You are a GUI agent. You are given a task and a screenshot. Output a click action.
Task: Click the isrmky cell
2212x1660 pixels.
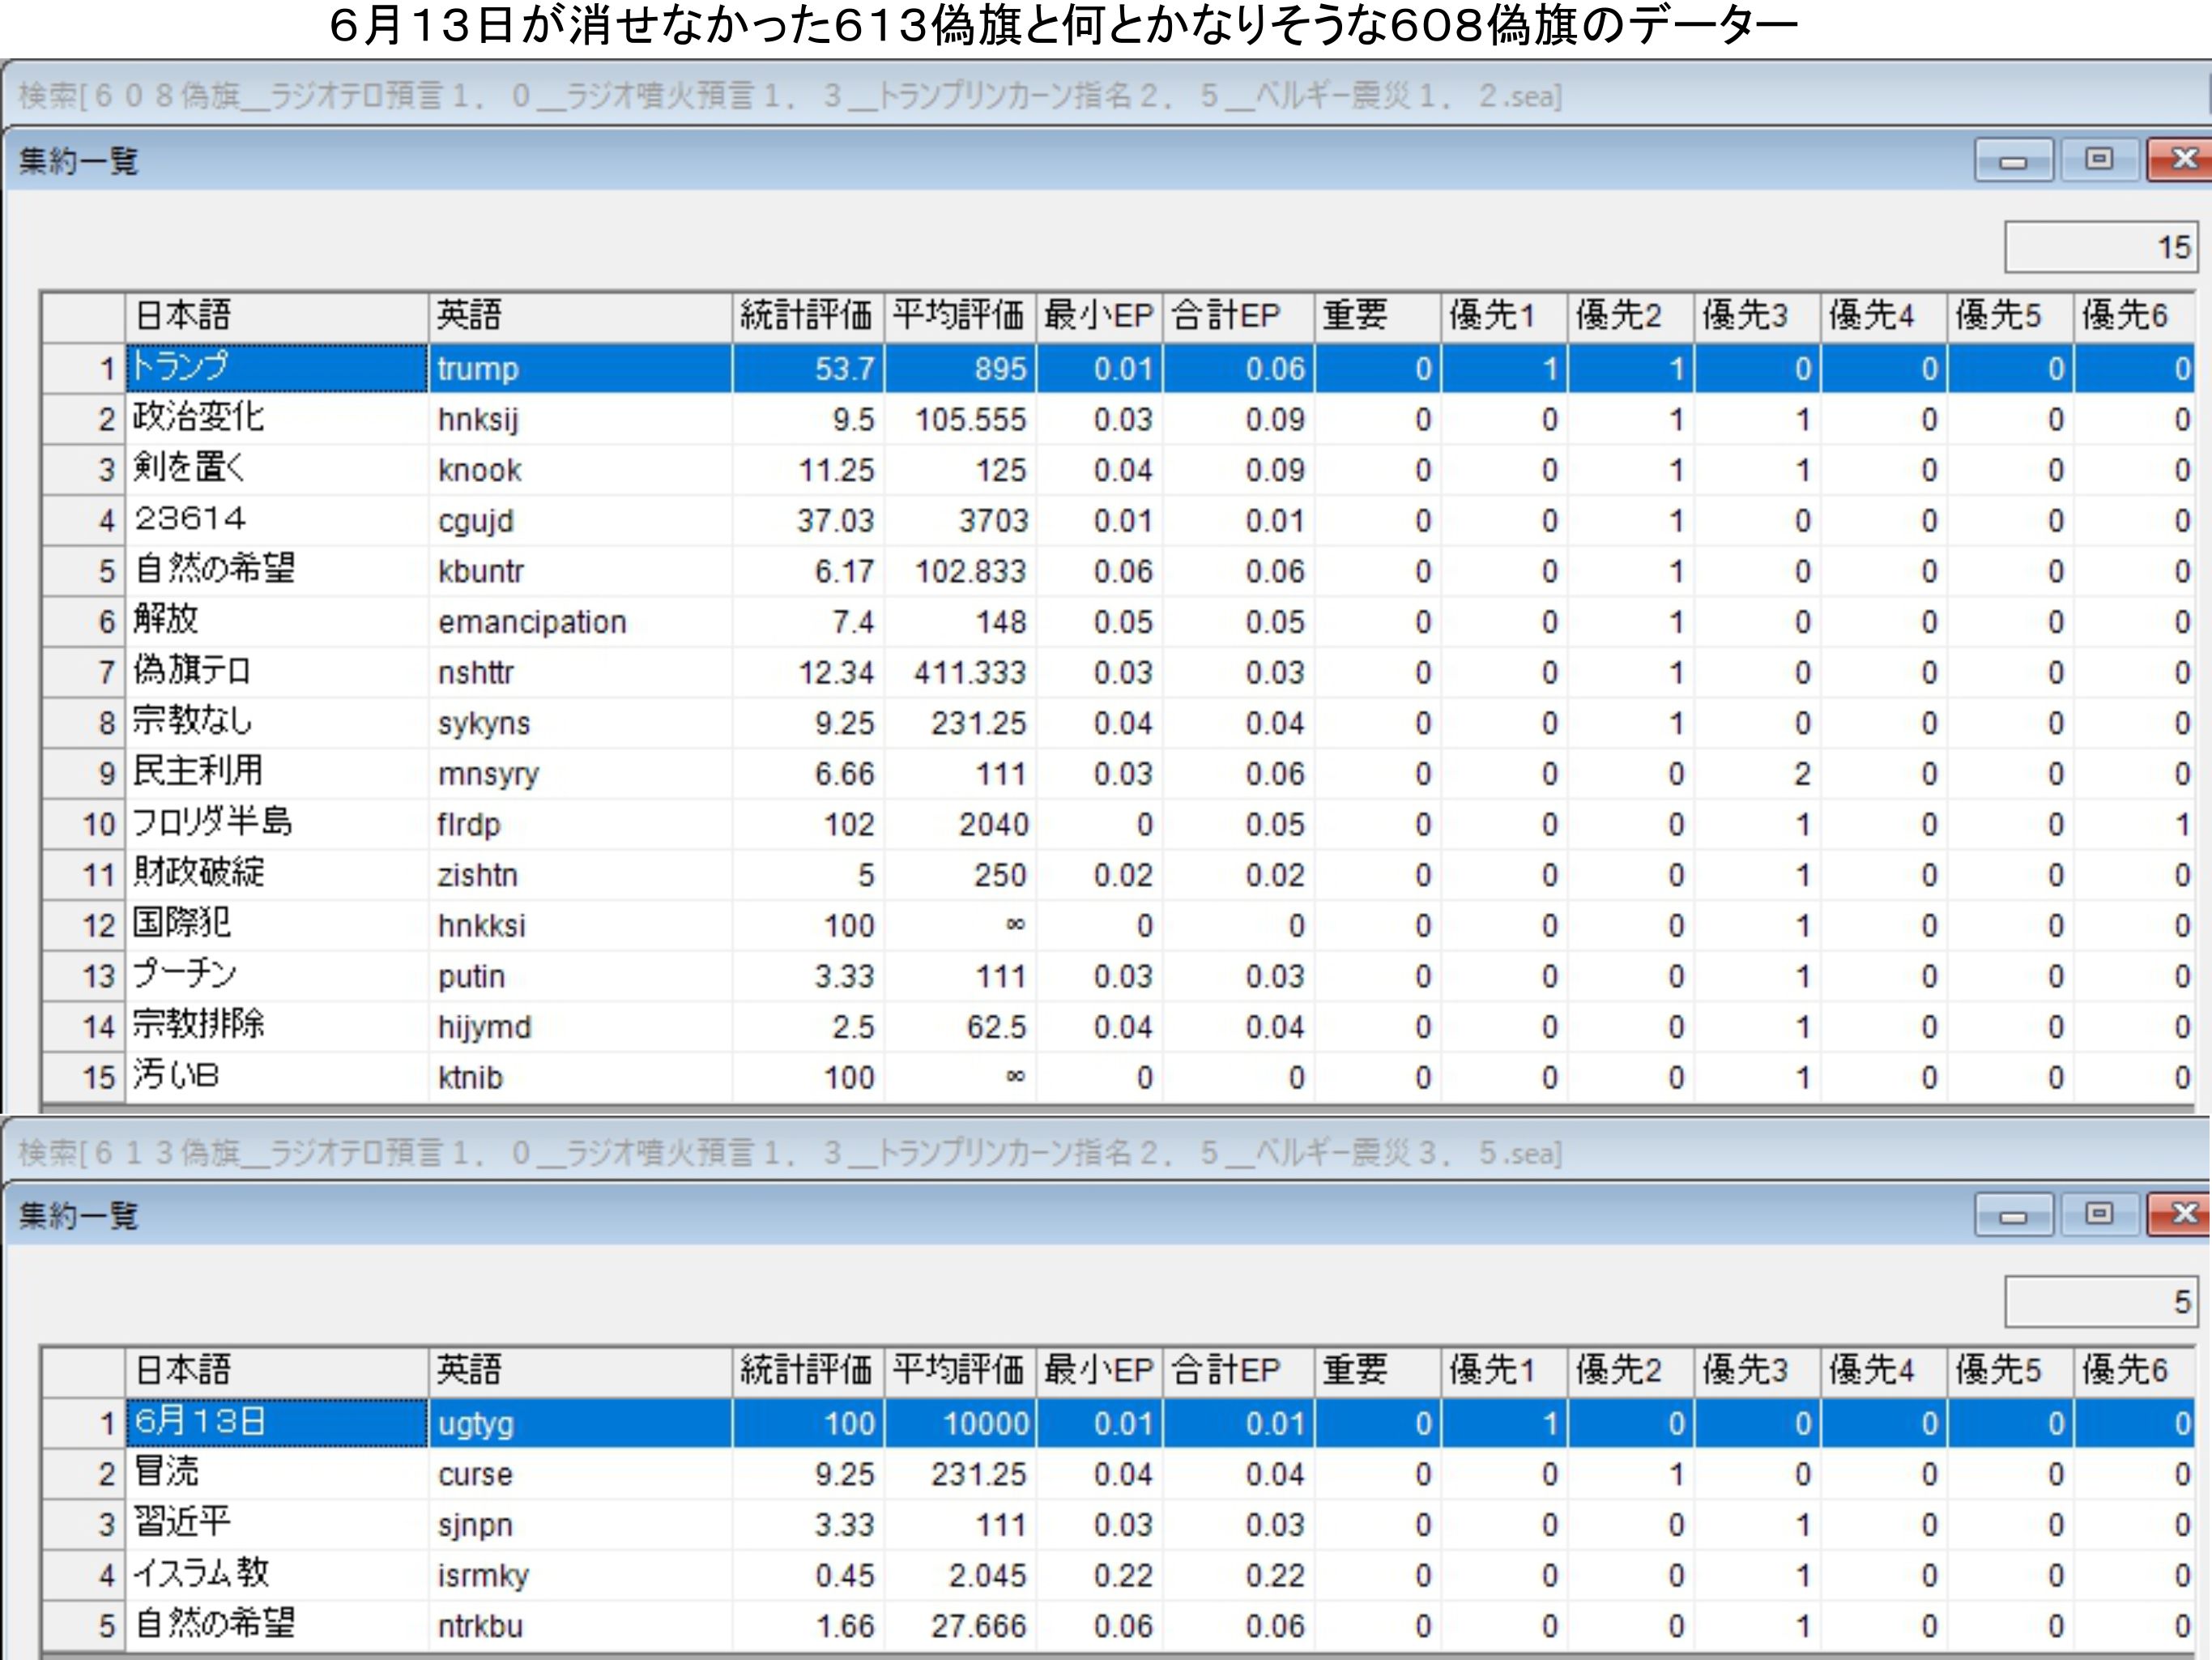click(x=580, y=1575)
